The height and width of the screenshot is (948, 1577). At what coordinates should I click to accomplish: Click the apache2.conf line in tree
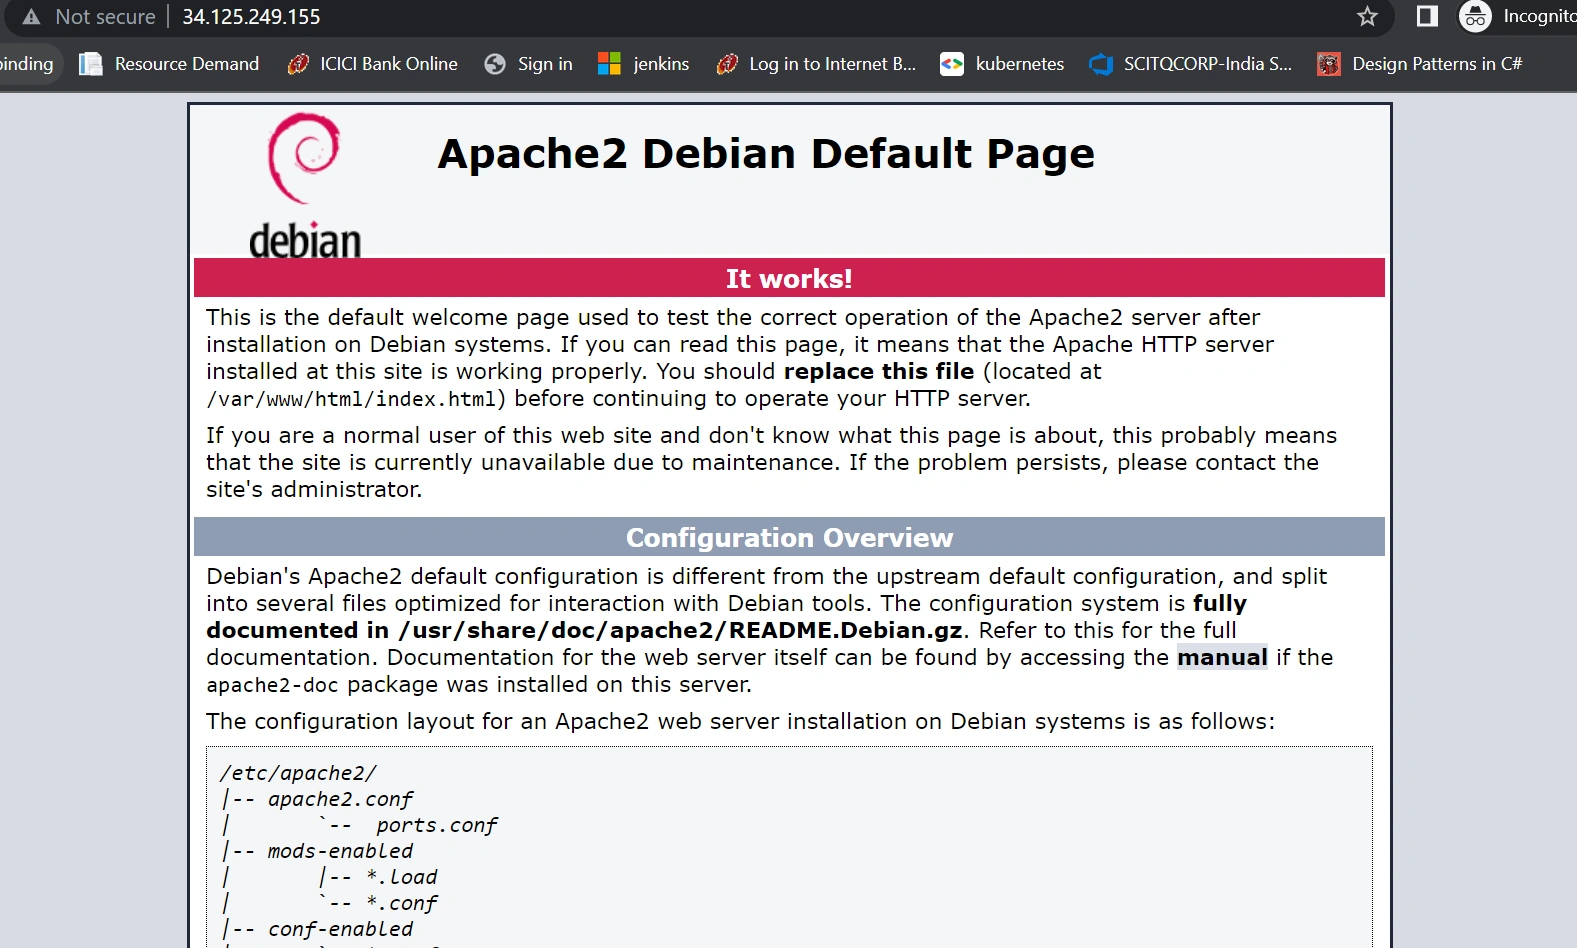pos(340,799)
